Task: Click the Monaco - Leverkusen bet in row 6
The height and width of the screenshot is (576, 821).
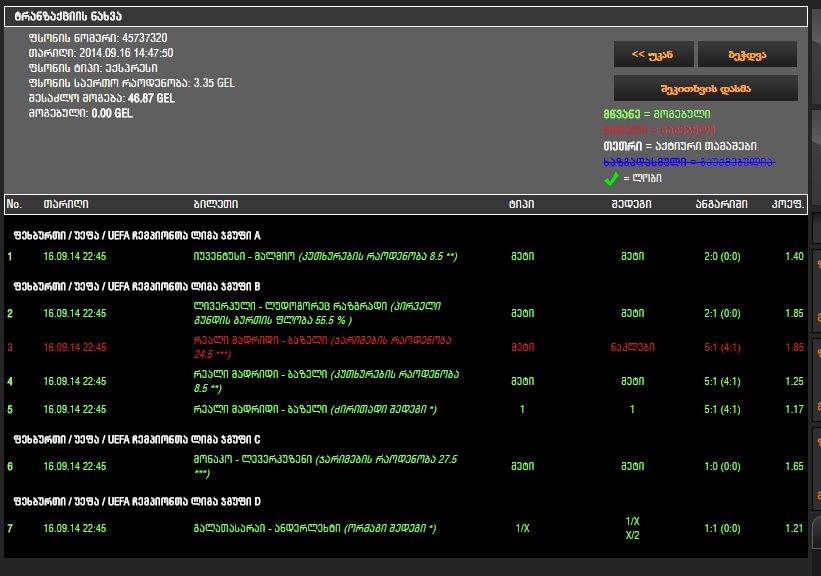Action: (325, 466)
